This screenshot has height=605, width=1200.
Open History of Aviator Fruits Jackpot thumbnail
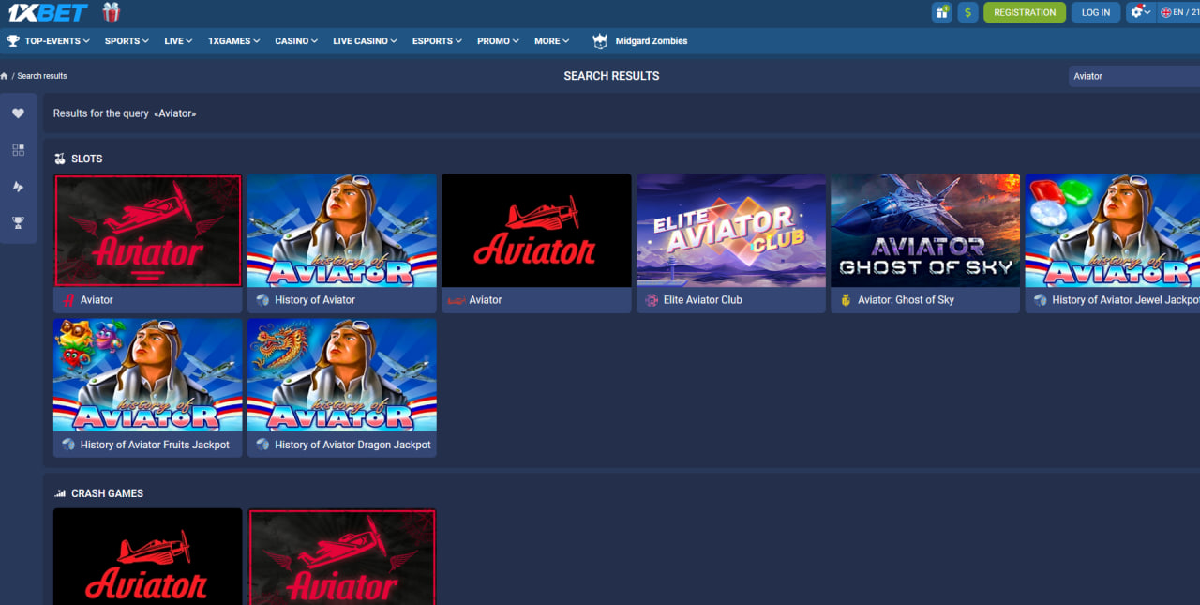(148, 376)
